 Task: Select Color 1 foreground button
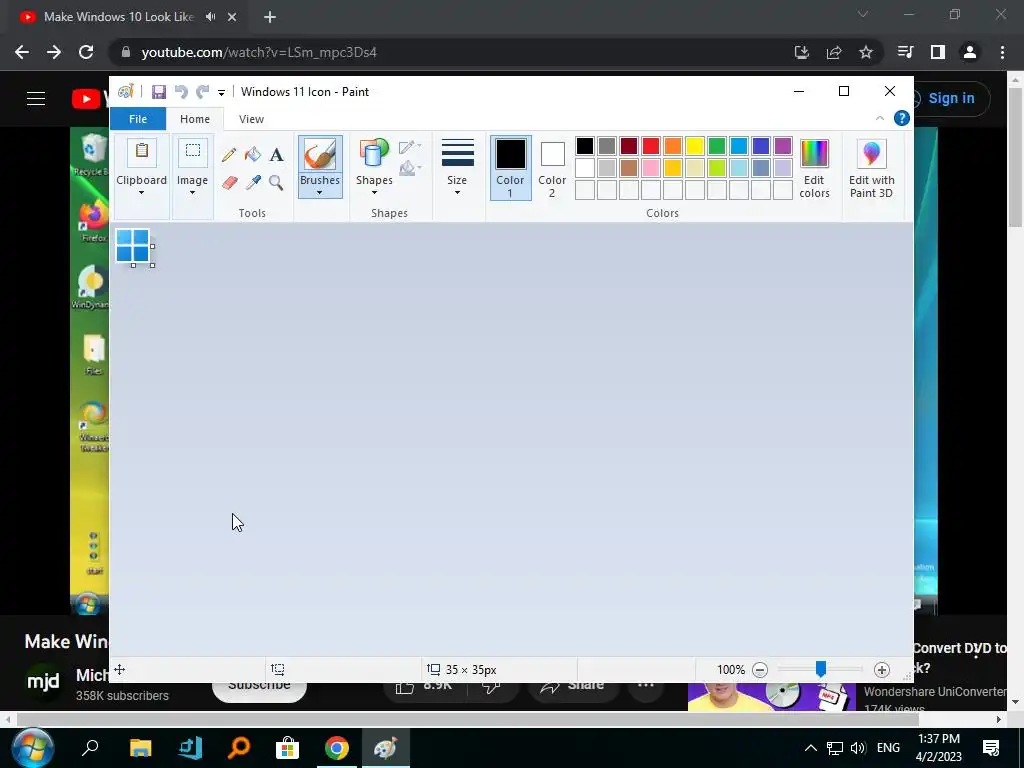point(510,167)
